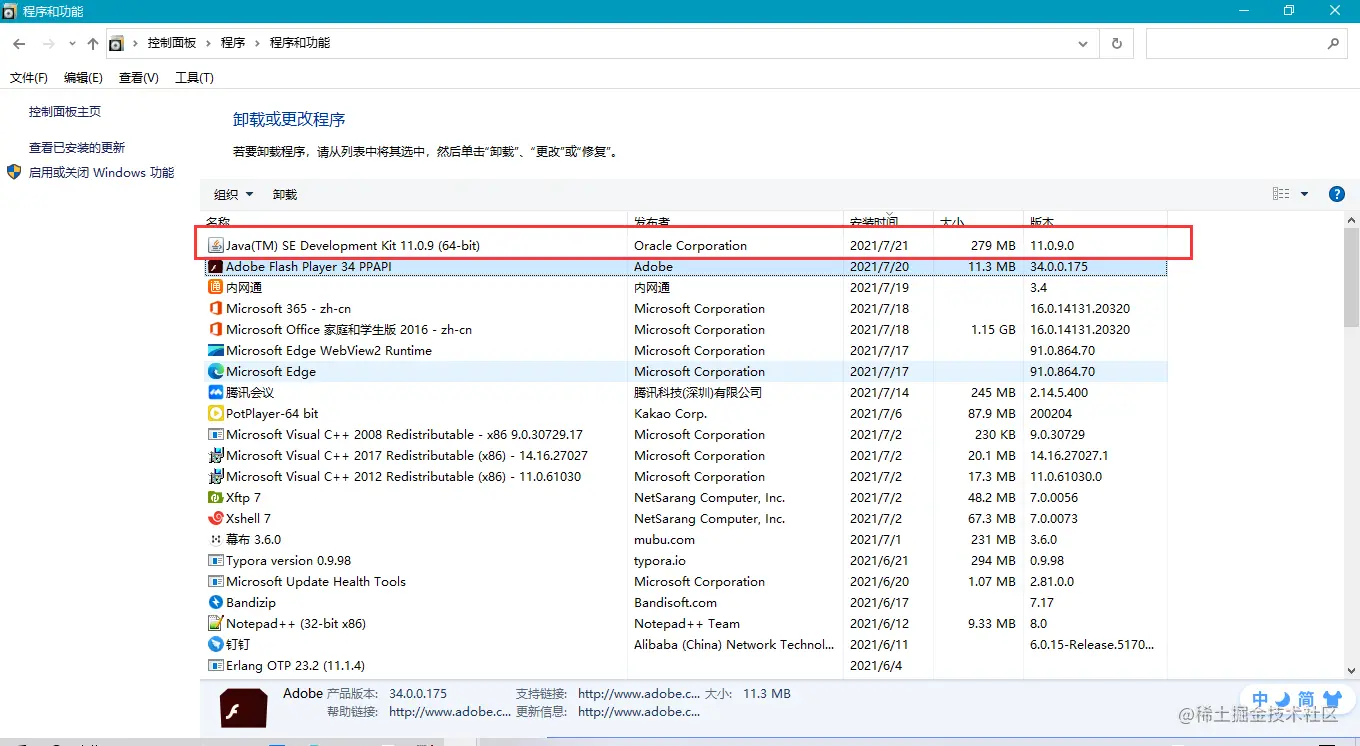
Task: Click the Microsoft Edge browser icon
Action: tap(215, 372)
